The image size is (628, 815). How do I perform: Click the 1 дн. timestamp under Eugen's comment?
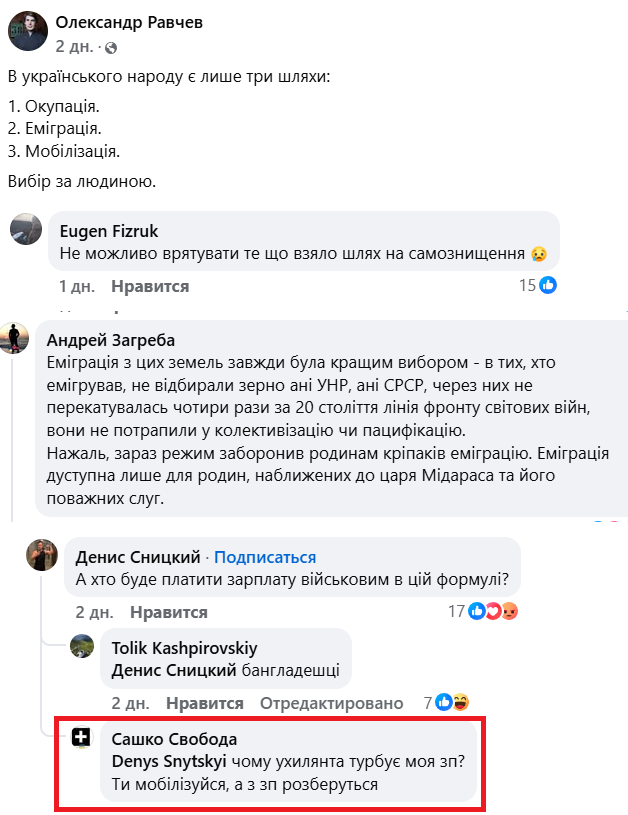[77, 286]
